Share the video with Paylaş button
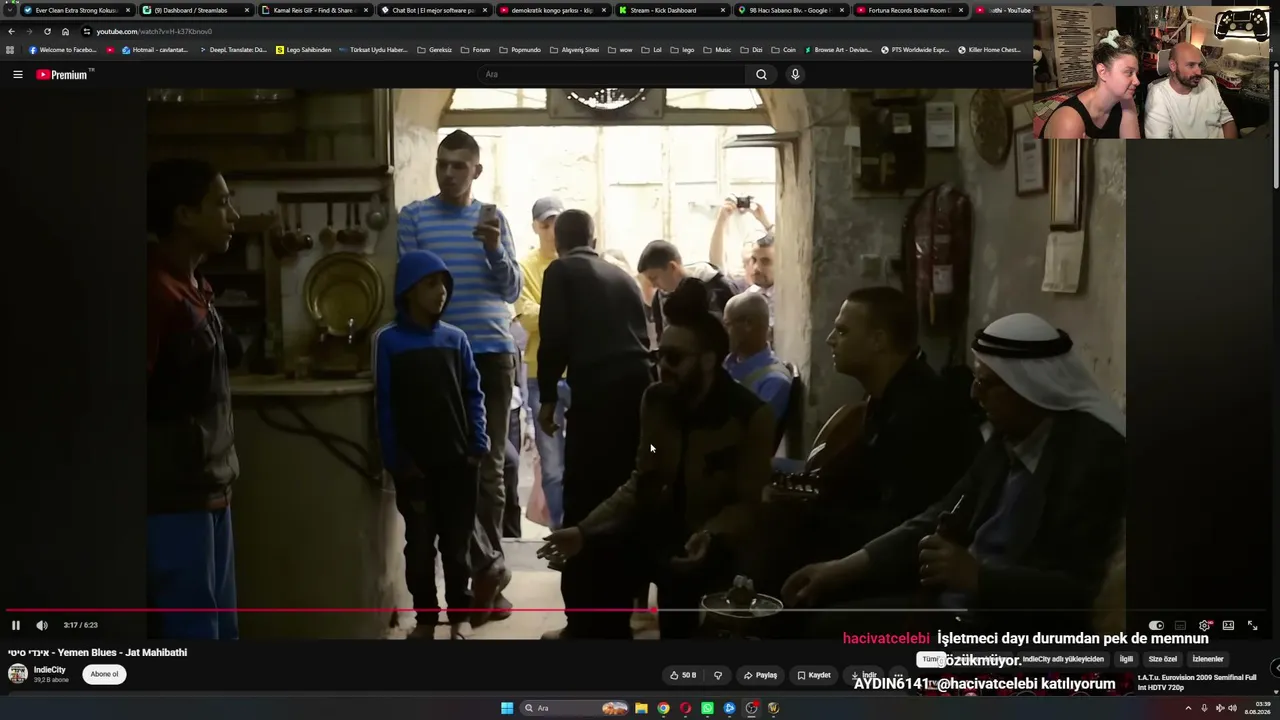The image size is (1280, 720). [x=760, y=675]
